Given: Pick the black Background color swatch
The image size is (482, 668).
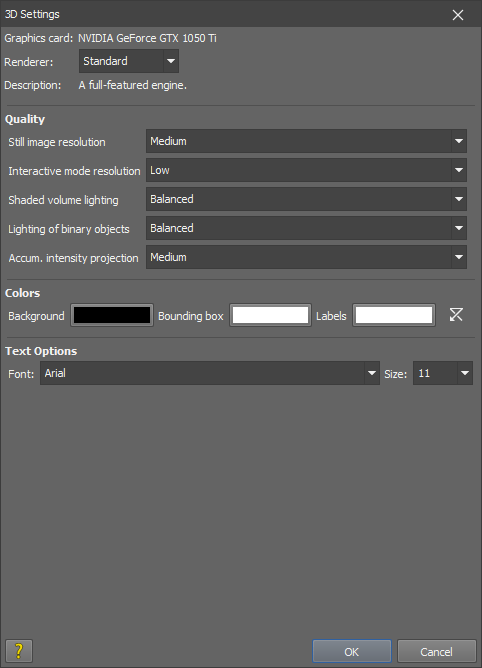Looking at the screenshot, I should 112,315.
